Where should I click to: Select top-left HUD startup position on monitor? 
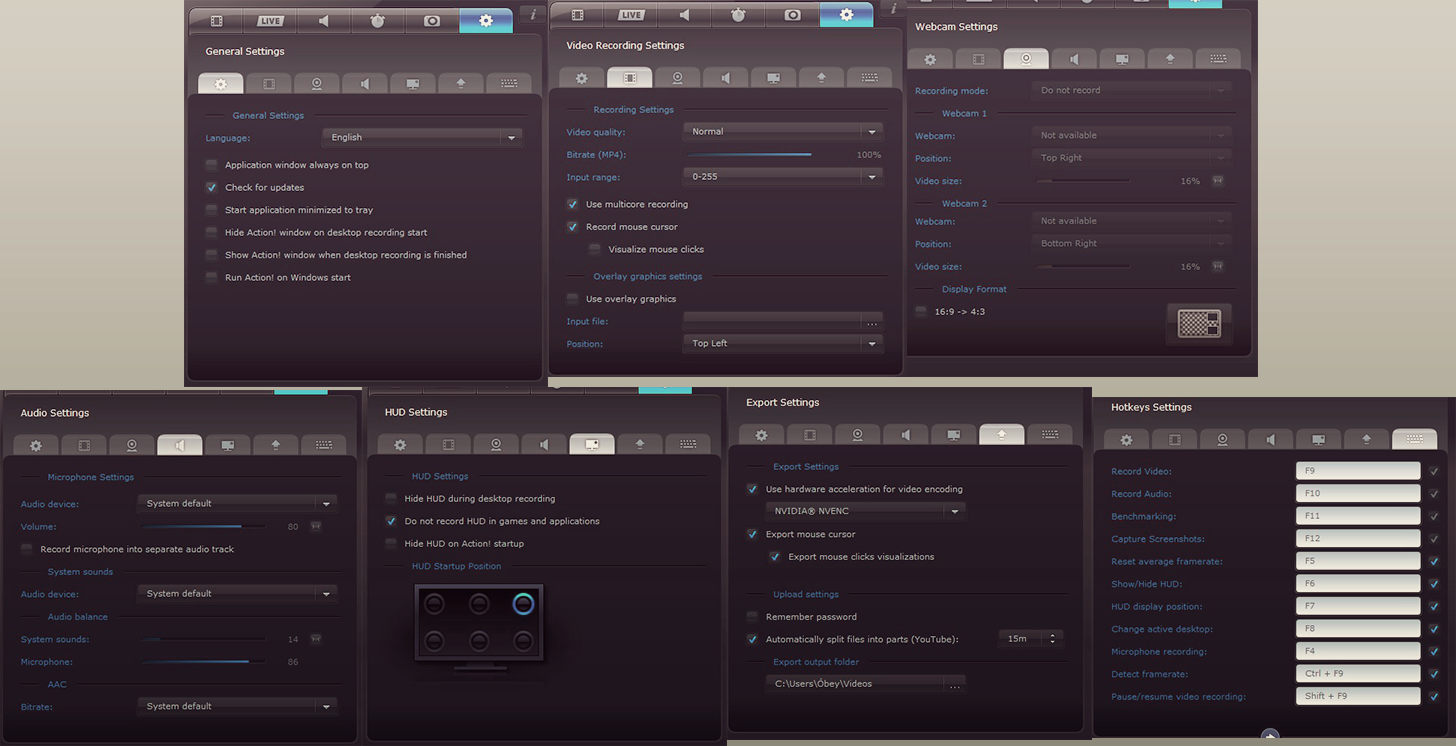(433, 604)
